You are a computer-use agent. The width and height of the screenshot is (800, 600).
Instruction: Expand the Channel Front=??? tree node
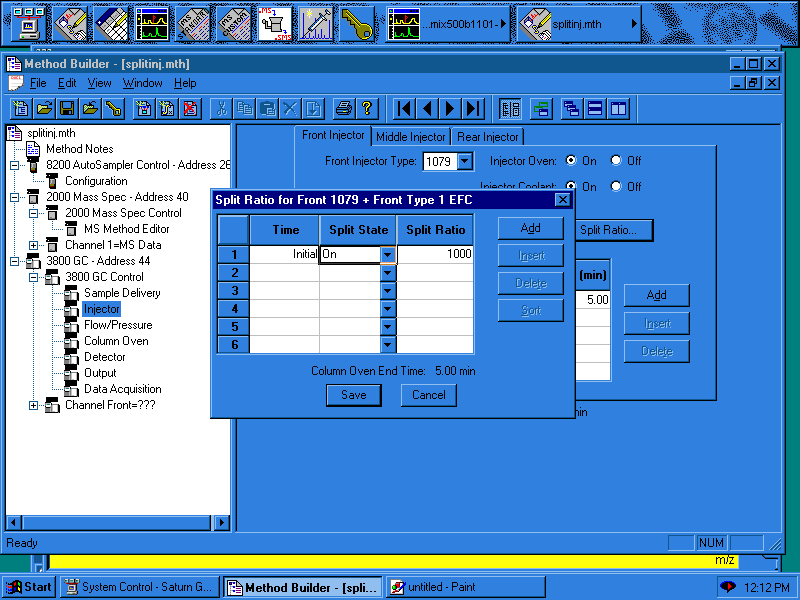point(33,406)
